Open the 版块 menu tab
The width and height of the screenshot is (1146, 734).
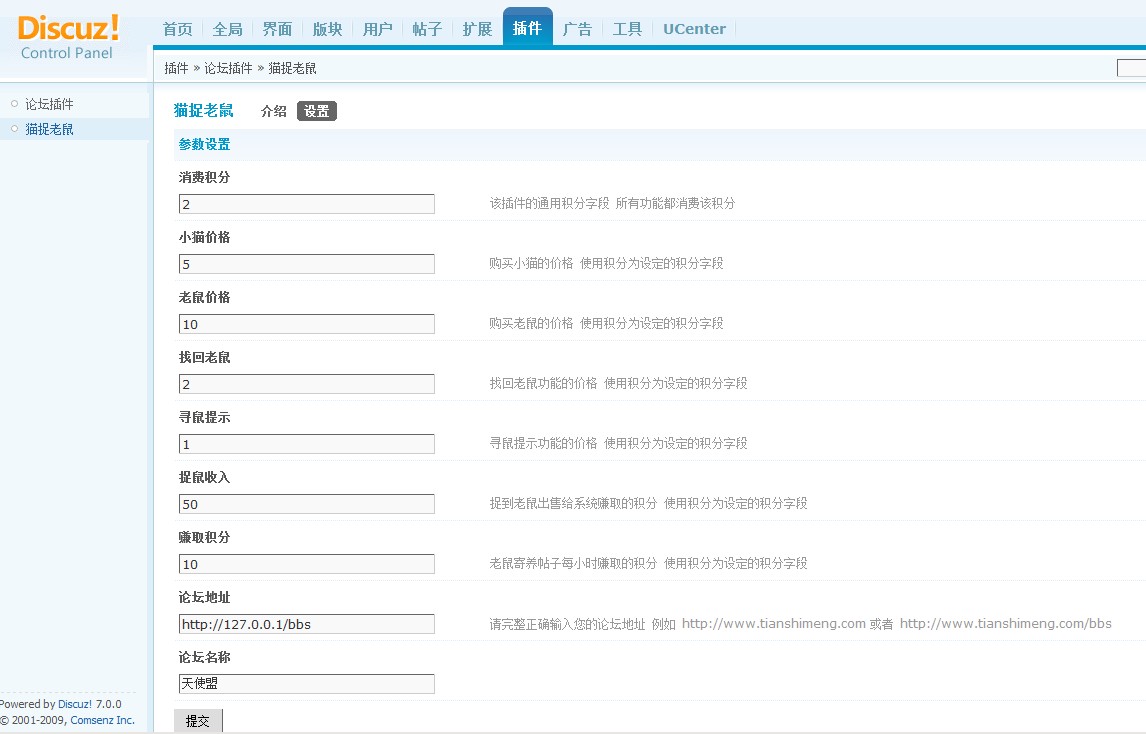click(327, 29)
